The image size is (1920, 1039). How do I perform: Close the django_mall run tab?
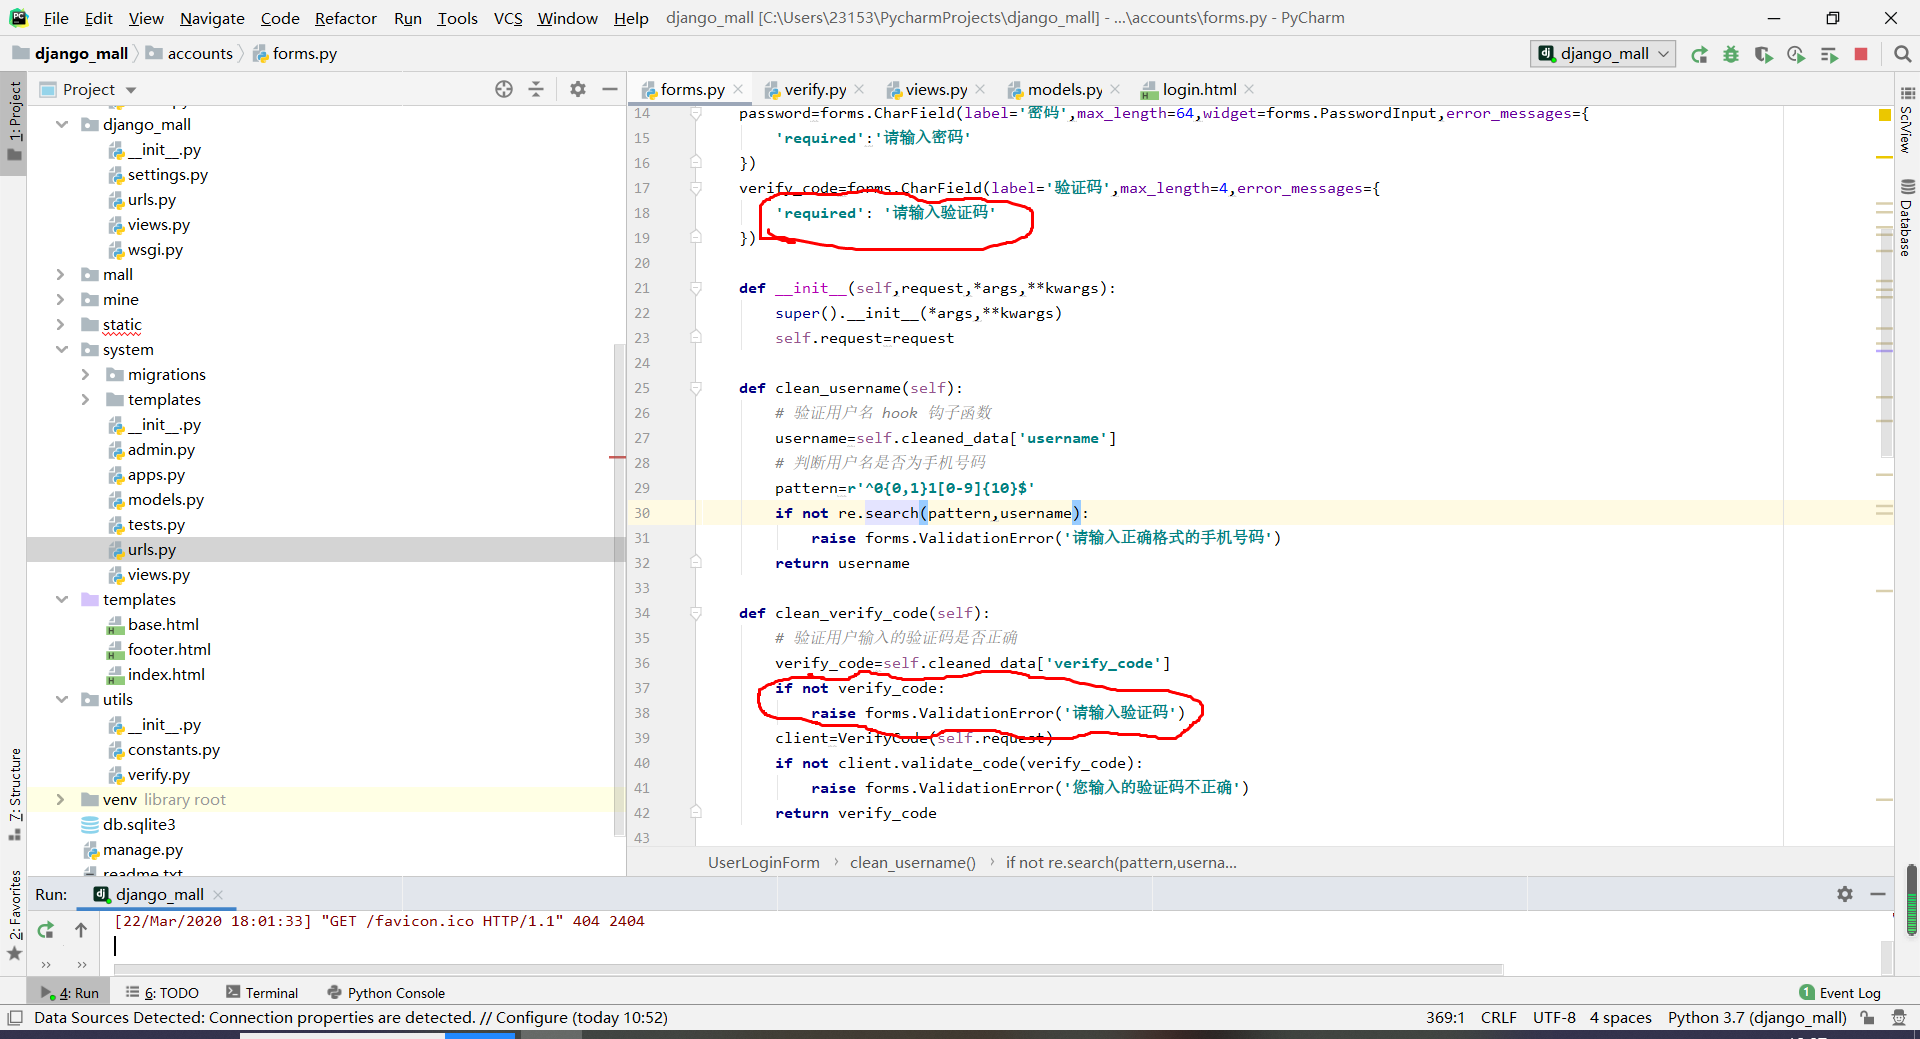click(x=218, y=895)
